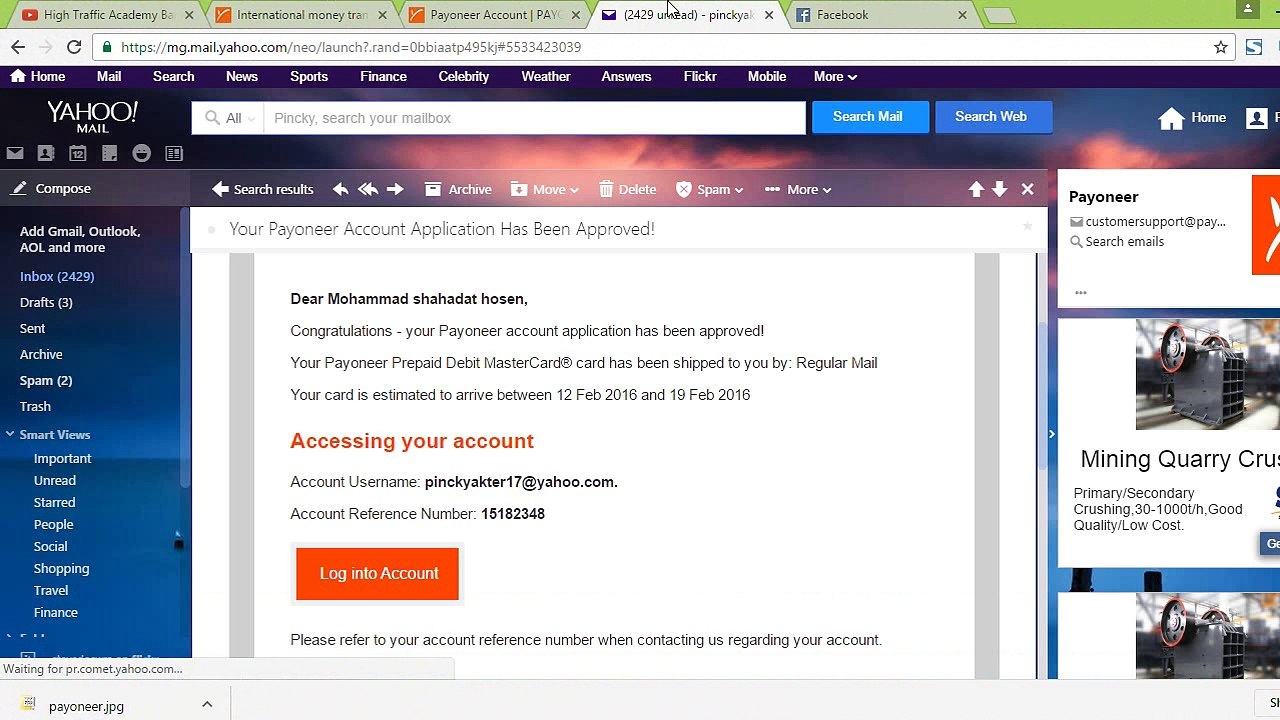Star the Payoneer email
This screenshot has height=720, width=1280.
pos(1027,227)
